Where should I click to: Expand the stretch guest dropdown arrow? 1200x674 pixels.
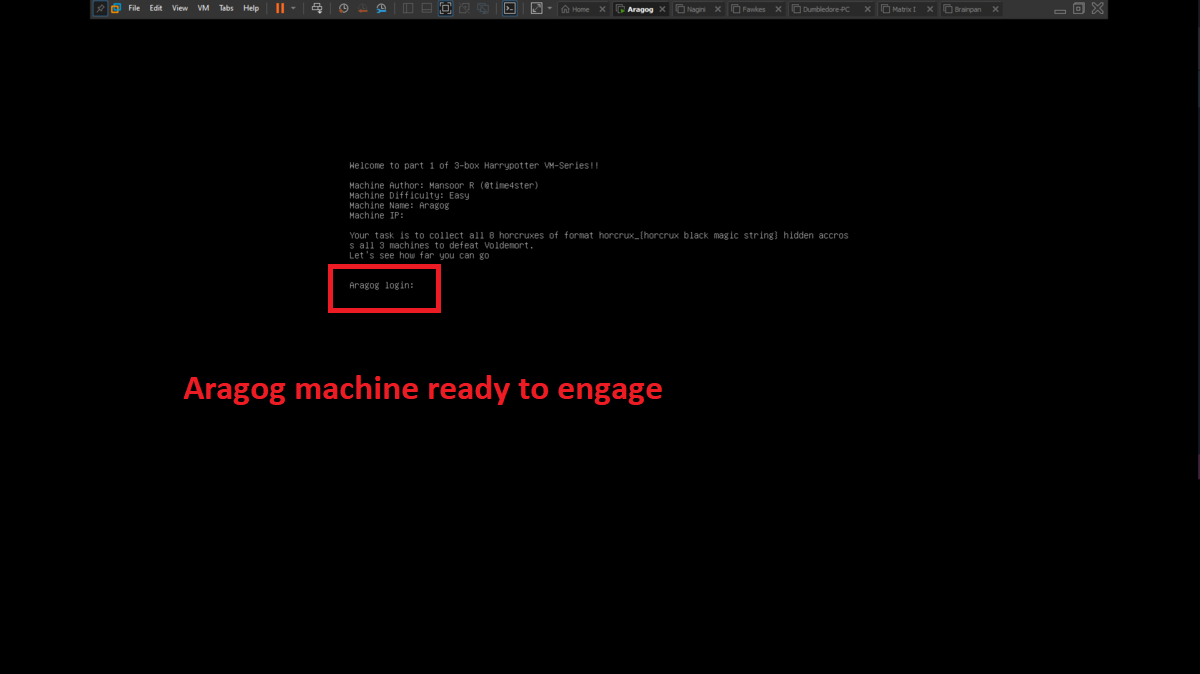[549, 8]
